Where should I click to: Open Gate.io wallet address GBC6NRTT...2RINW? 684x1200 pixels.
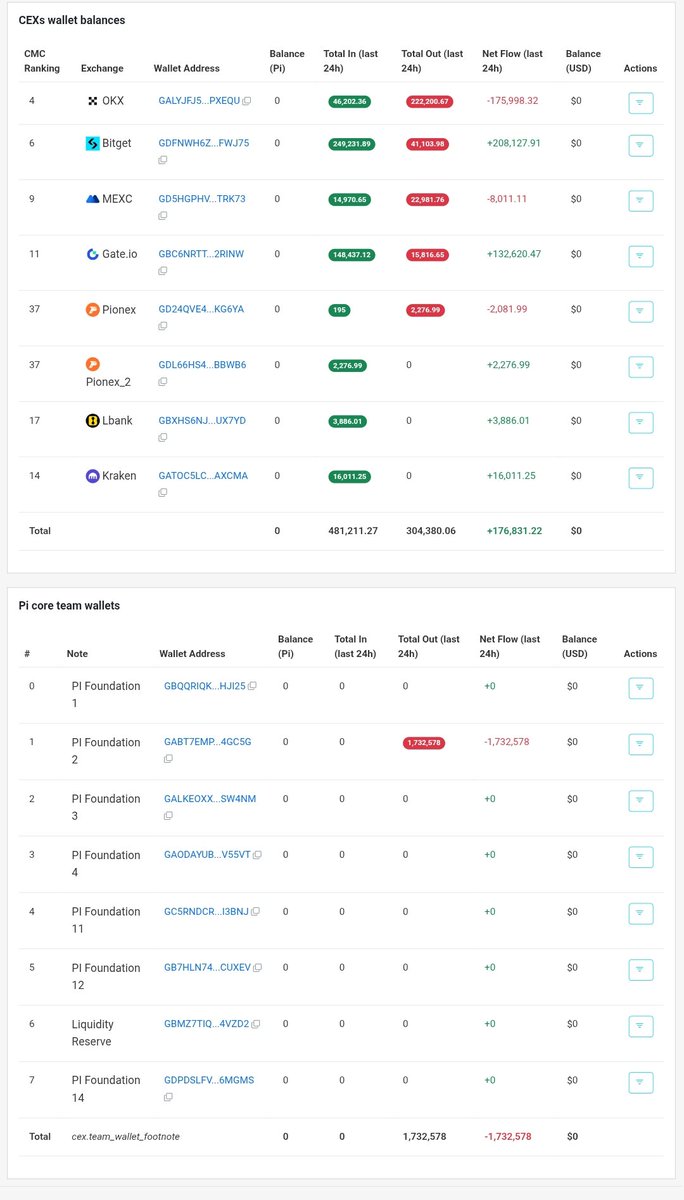pyautogui.click(x=201, y=254)
